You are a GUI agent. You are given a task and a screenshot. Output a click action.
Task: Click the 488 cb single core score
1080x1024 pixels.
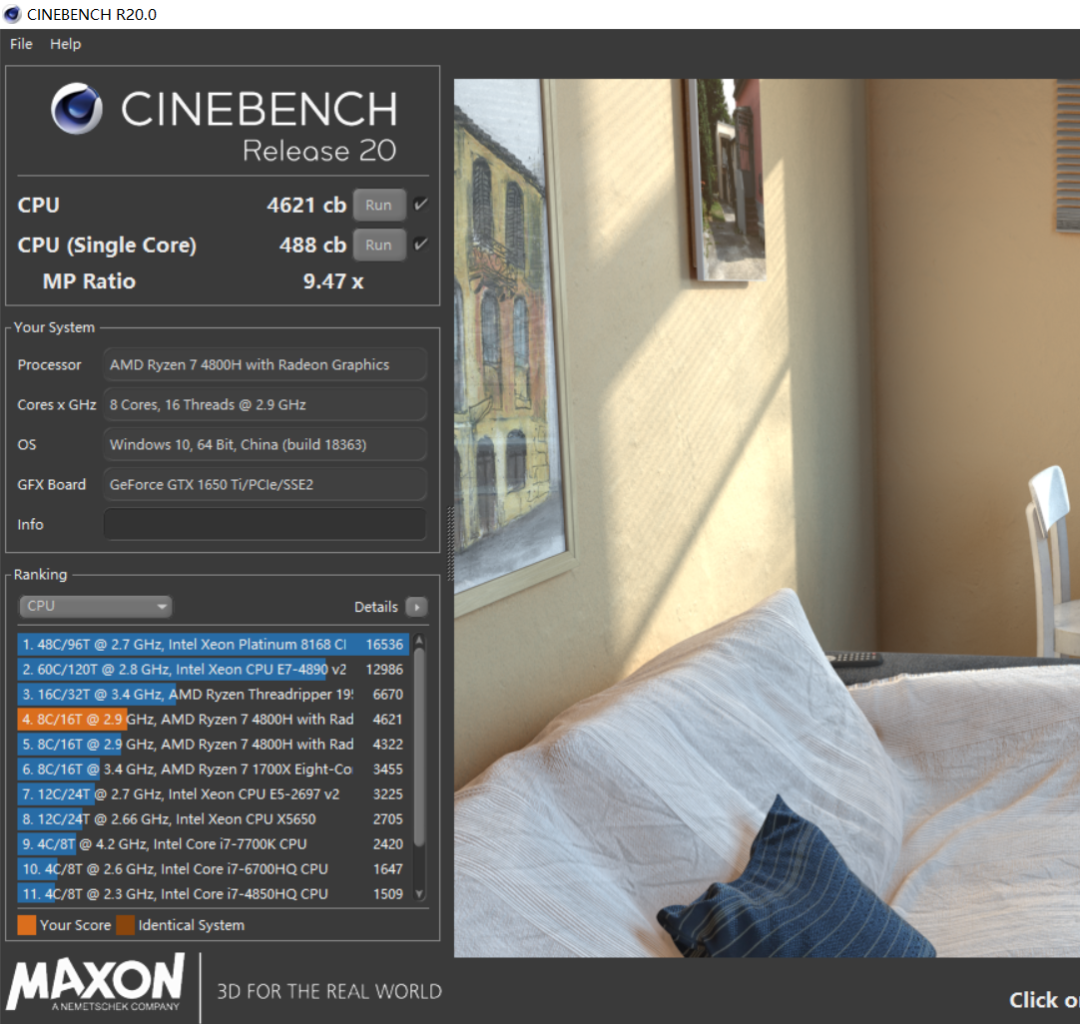tap(313, 244)
